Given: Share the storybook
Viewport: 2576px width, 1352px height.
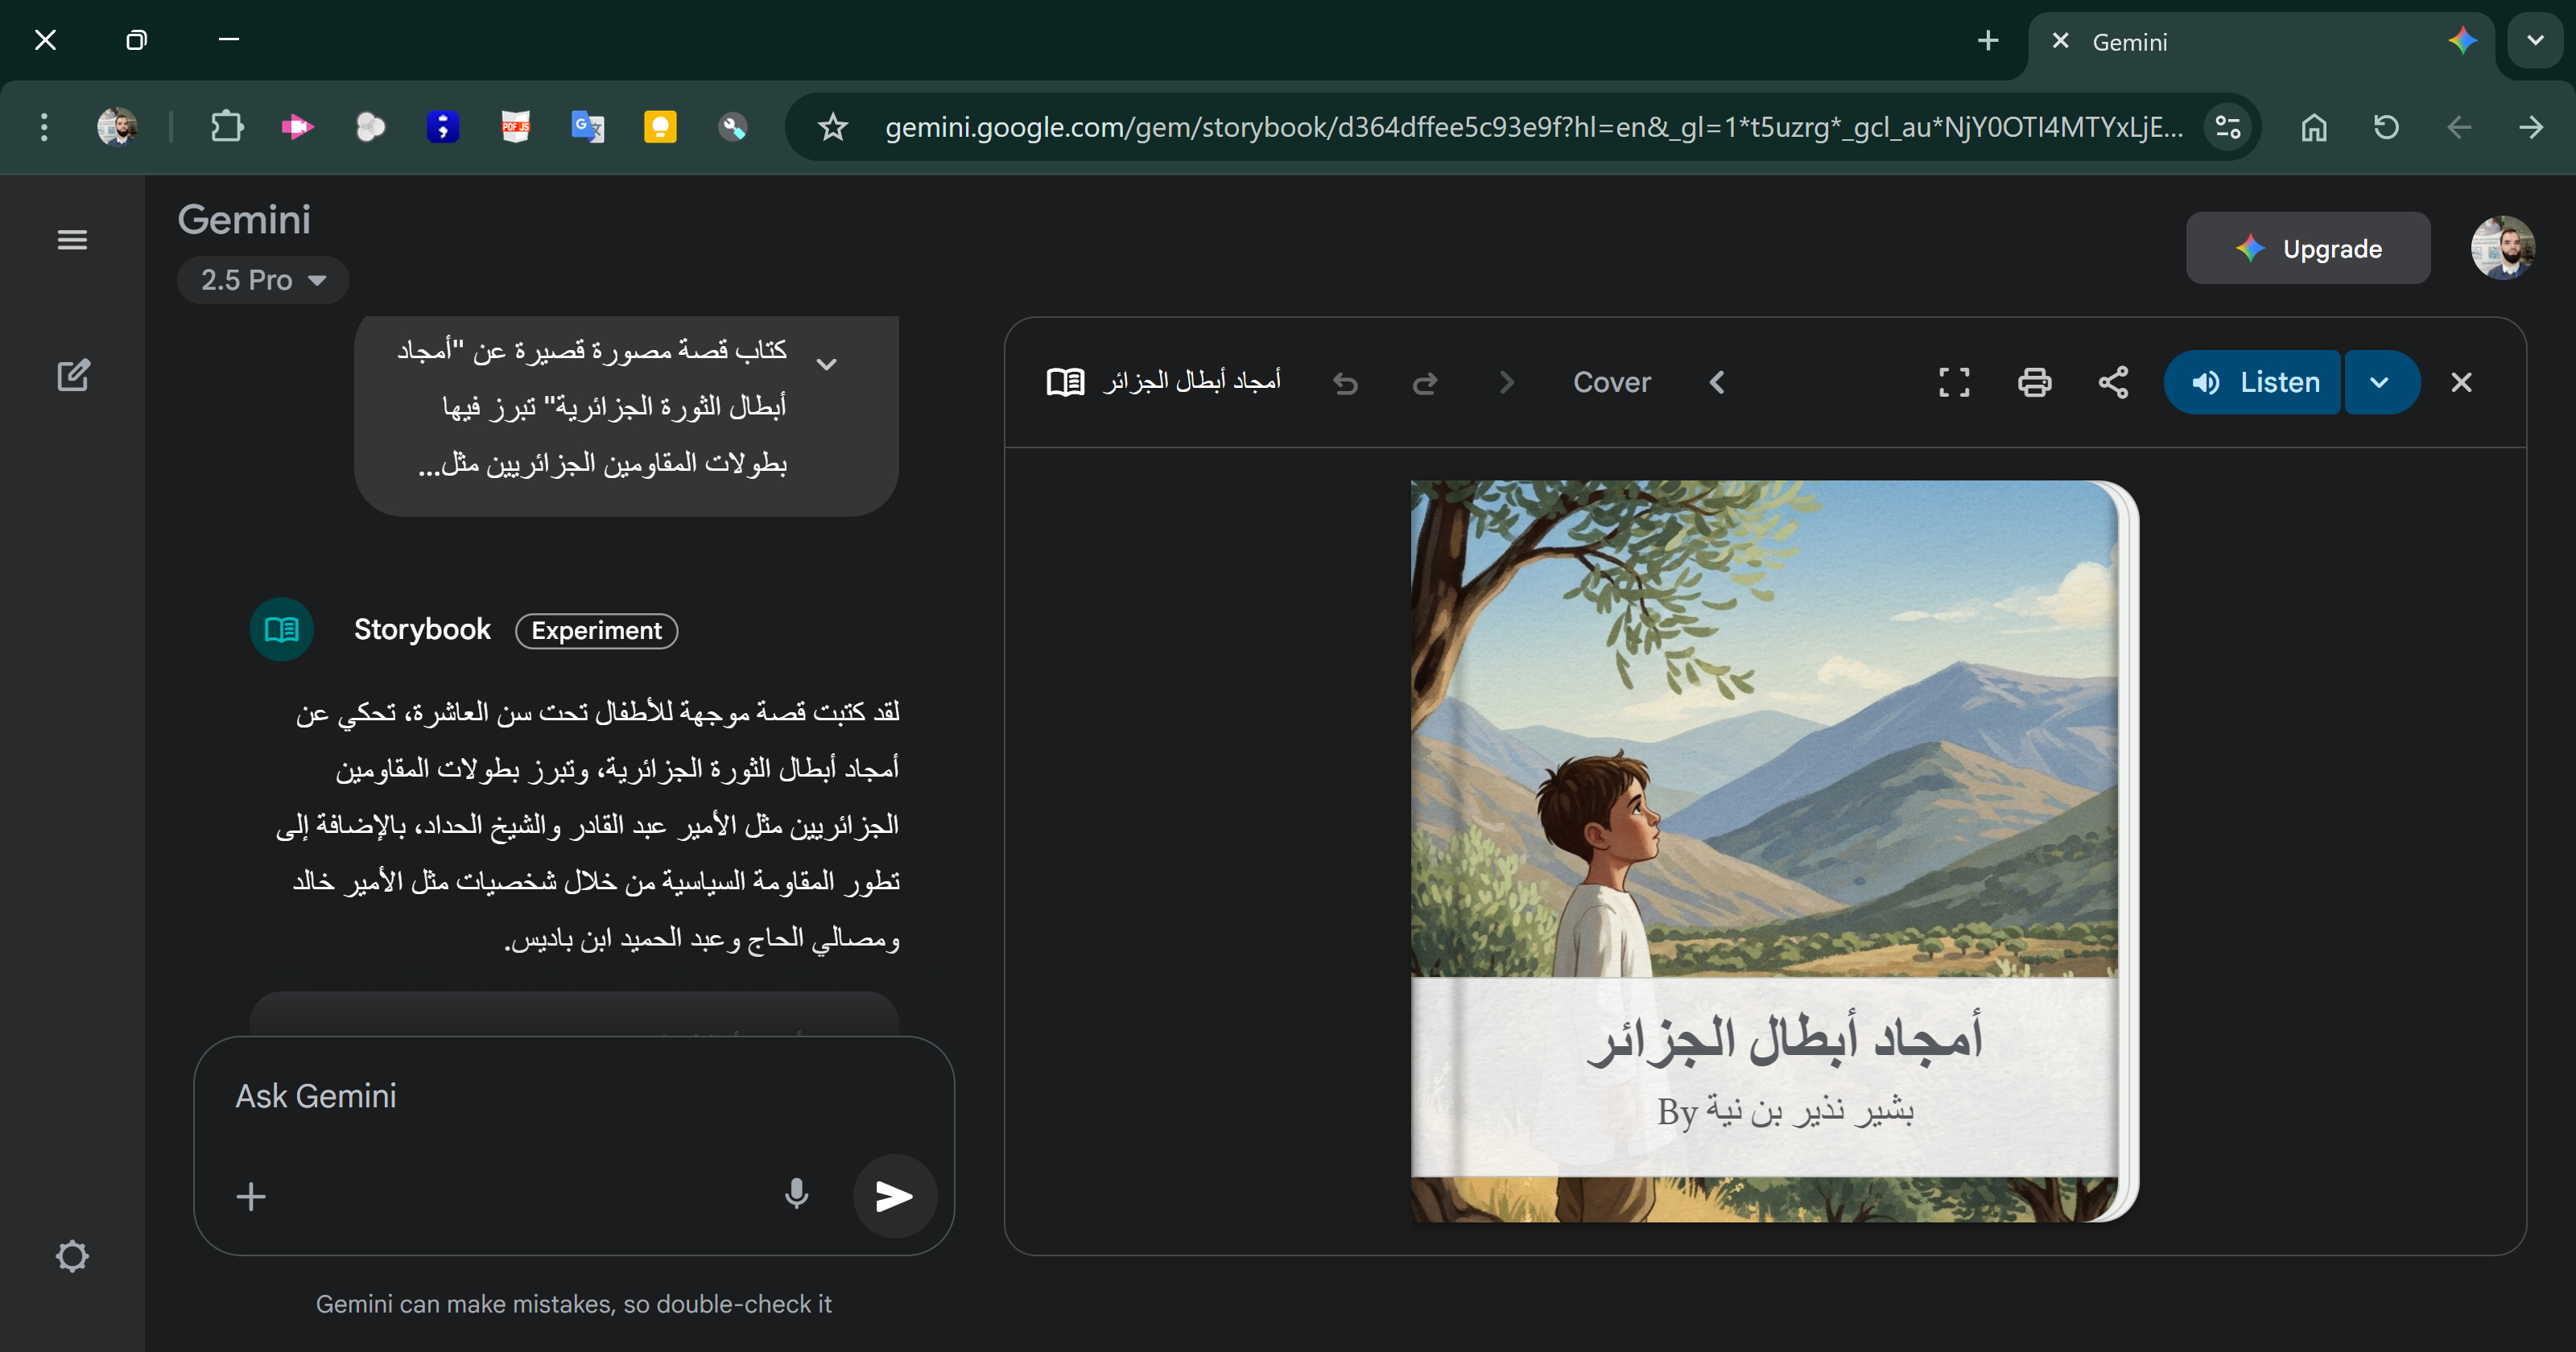Looking at the screenshot, I should click(2113, 382).
